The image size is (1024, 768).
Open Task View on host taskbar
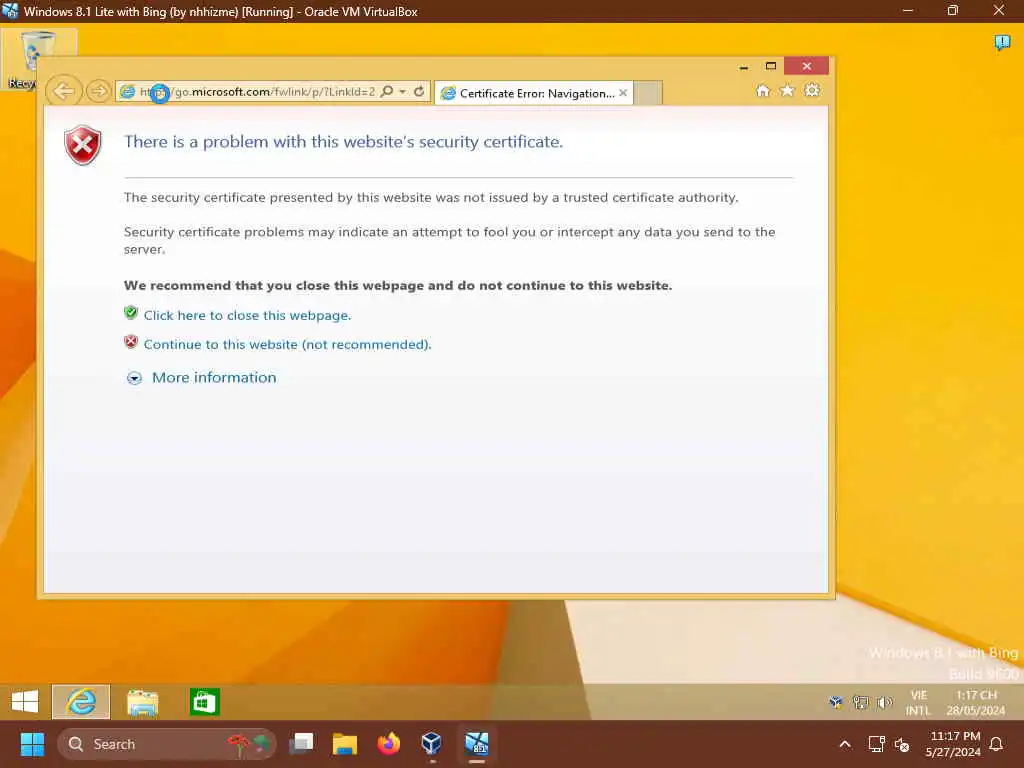click(302, 744)
